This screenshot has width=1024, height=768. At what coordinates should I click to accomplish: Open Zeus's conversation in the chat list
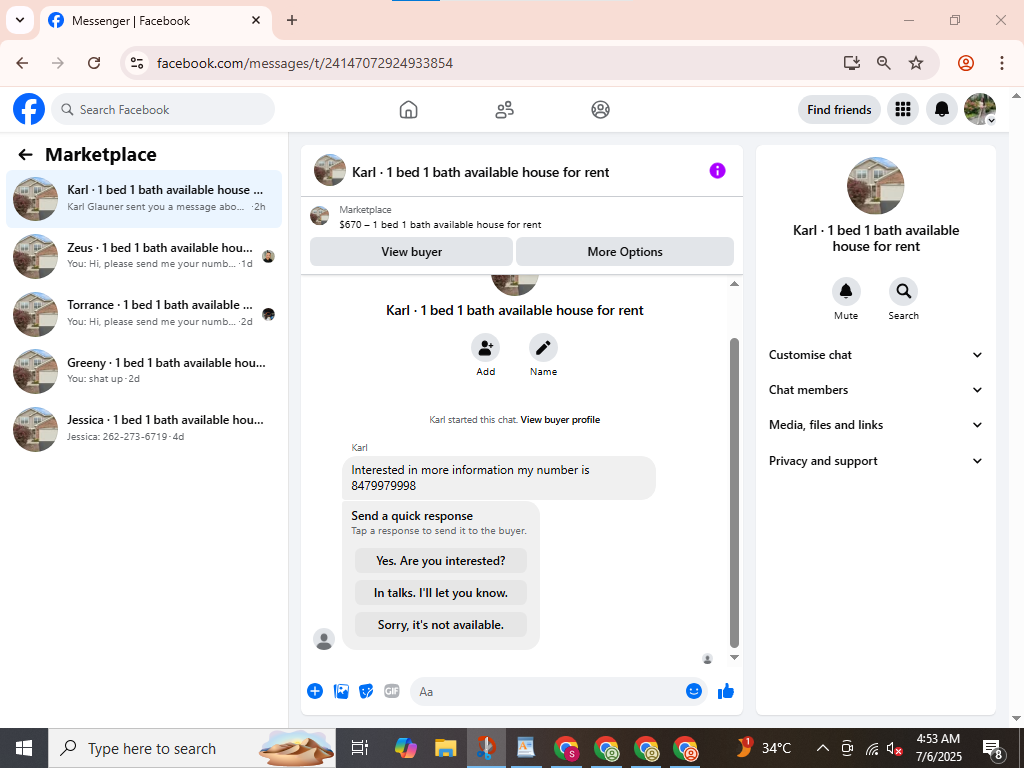coord(144,256)
